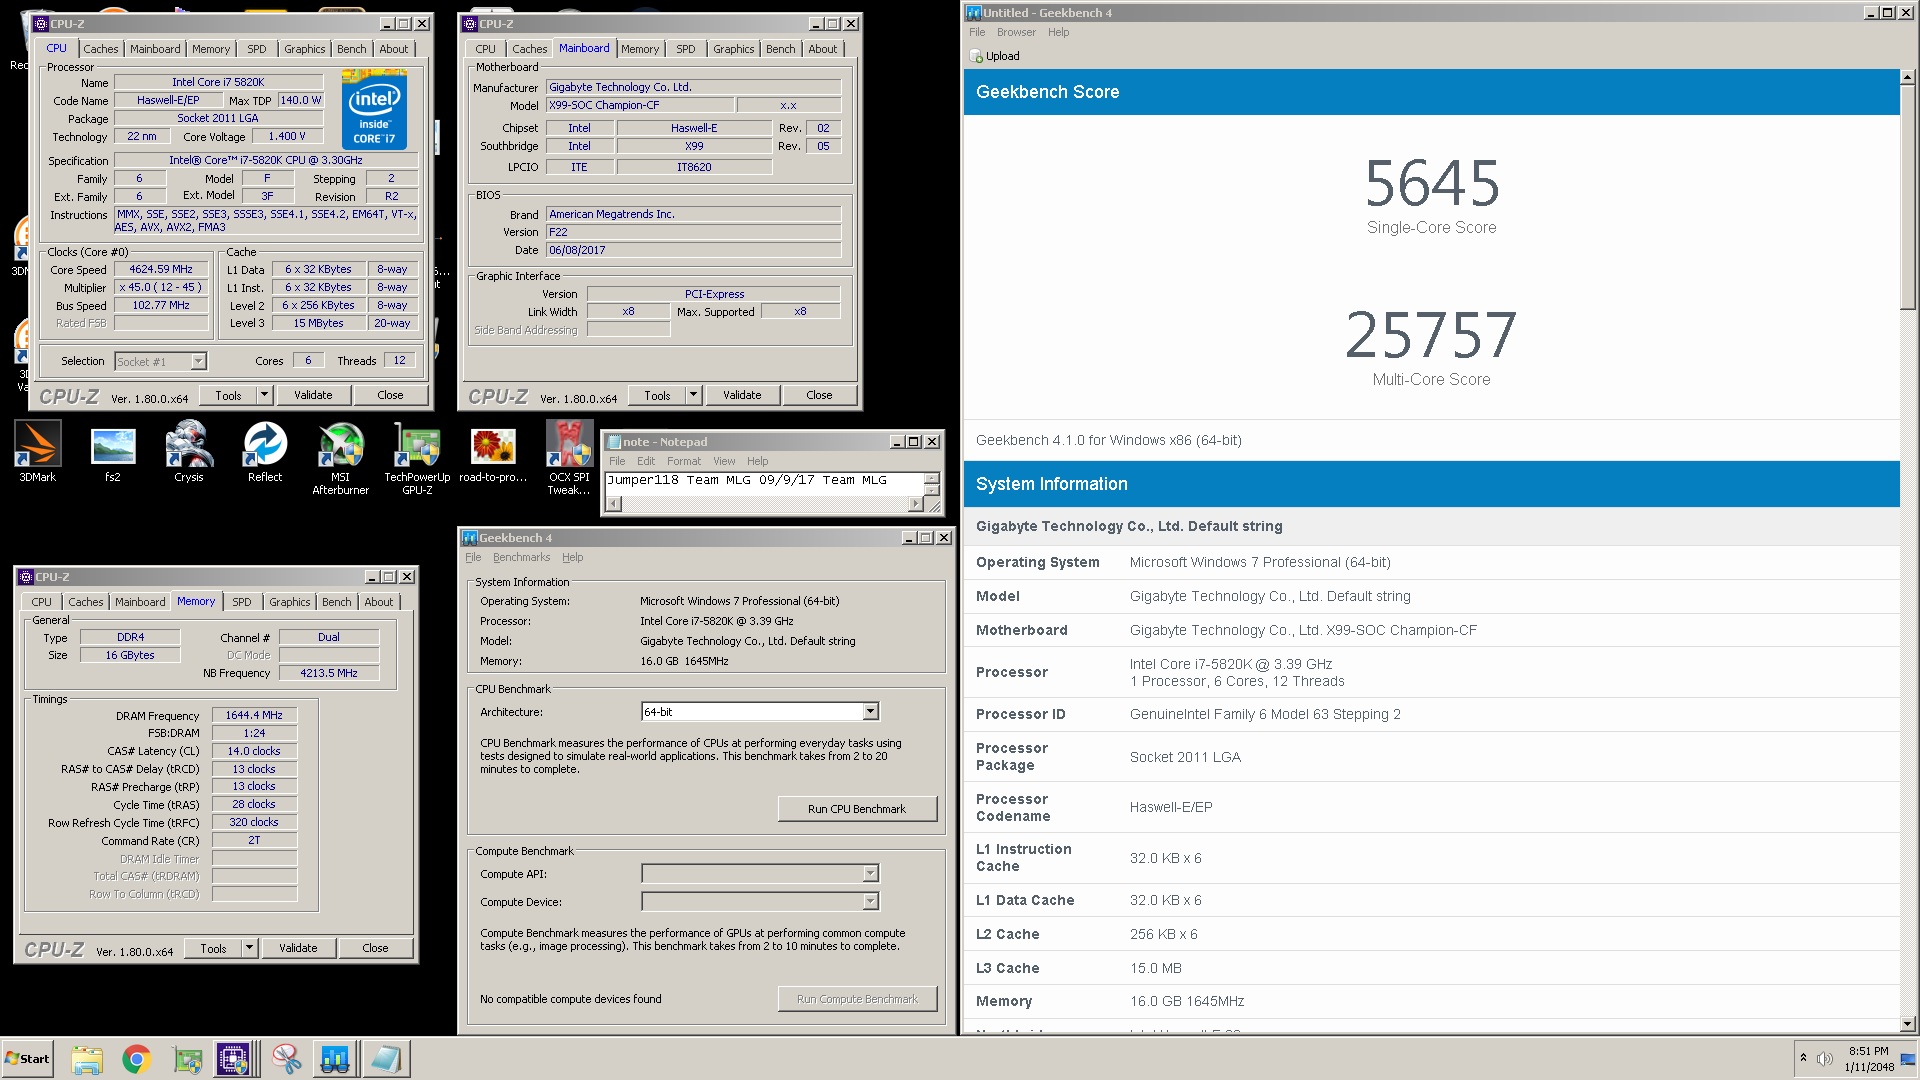This screenshot has width=1920, height=1080.
Task: Open Bench tab in Mainboard CPU-Z window
Action: pos(781,49)
